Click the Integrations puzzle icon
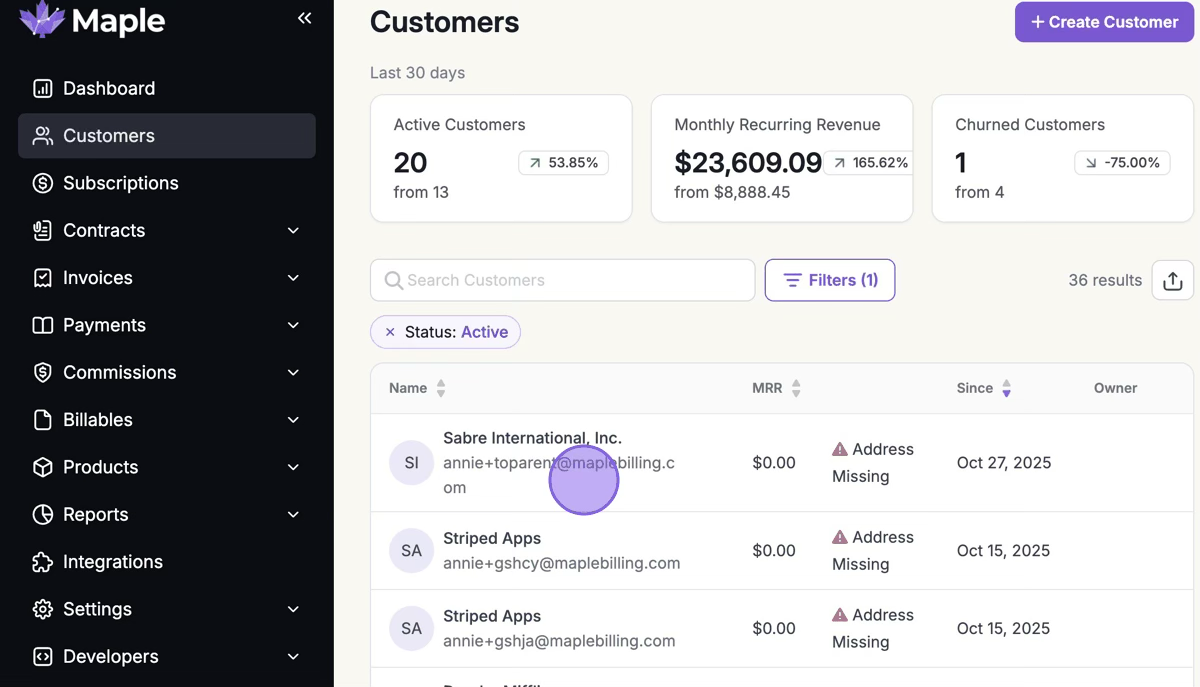1200x687 pixels. 42,562
